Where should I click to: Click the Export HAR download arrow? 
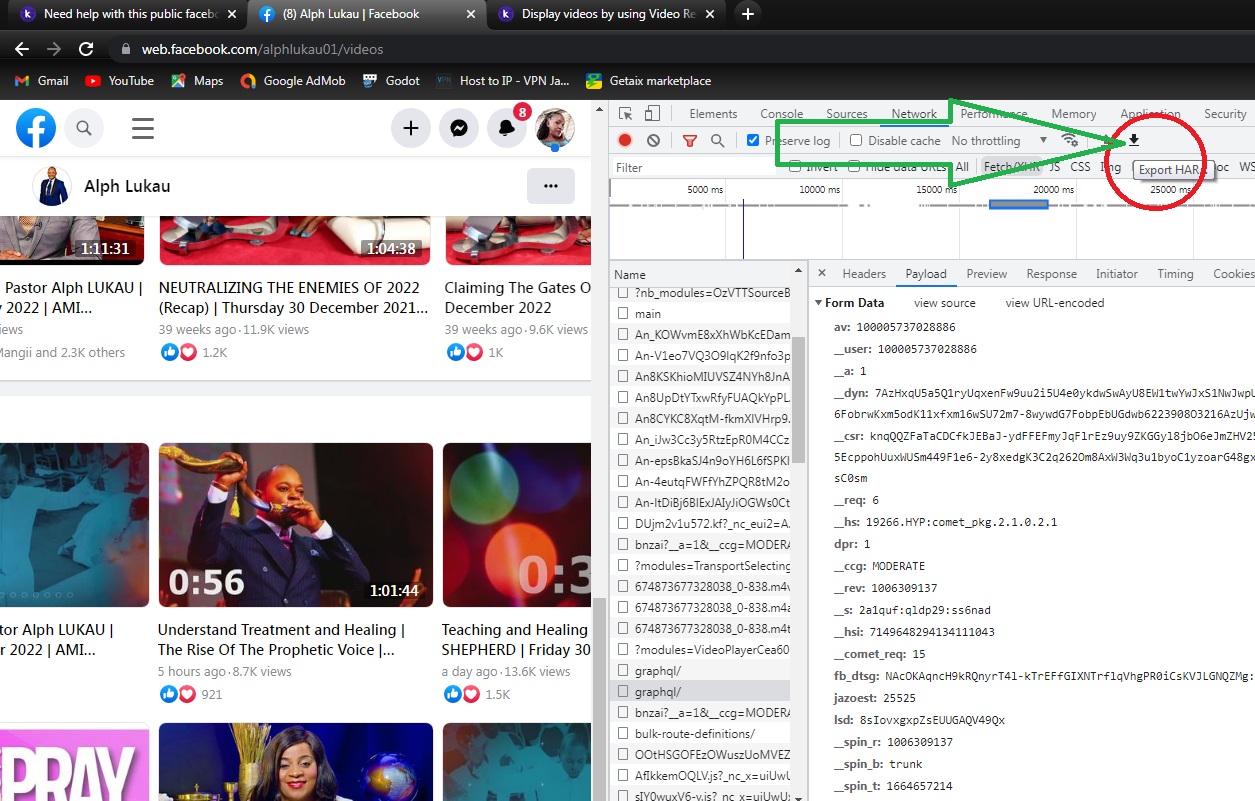[x=1134, y=140]
